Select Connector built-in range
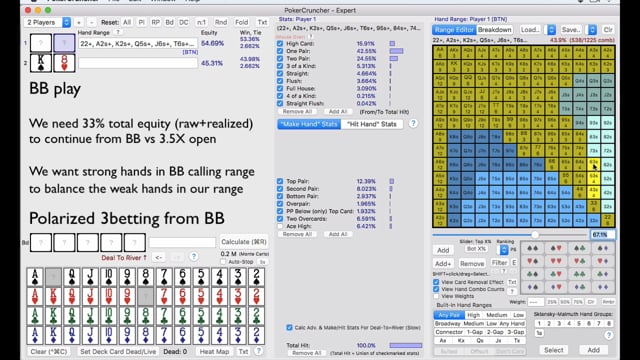This screenshot has width=640, height=360. [449, 332]
